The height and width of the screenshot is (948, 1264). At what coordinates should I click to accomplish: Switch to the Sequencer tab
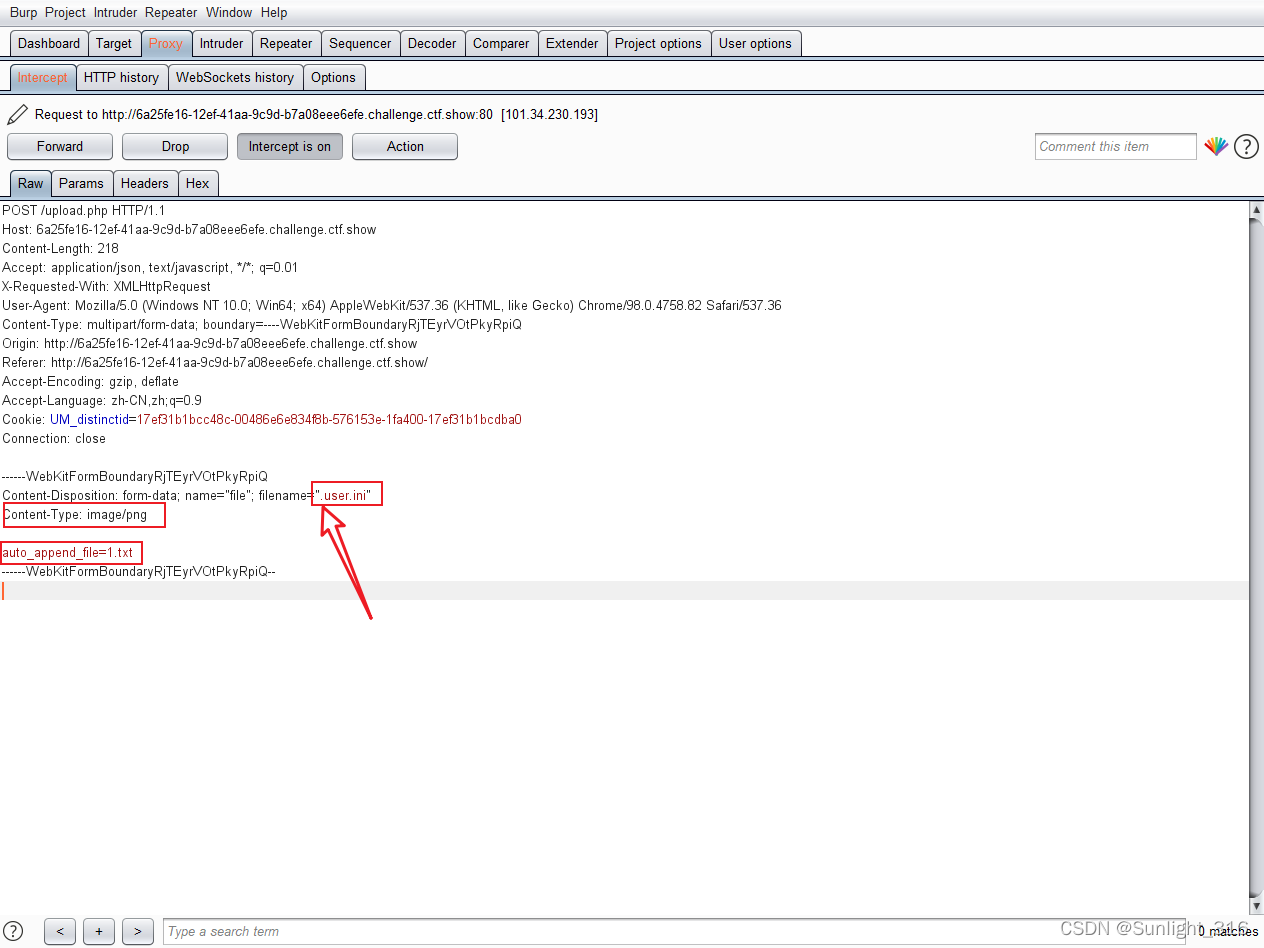coord(360,43)
